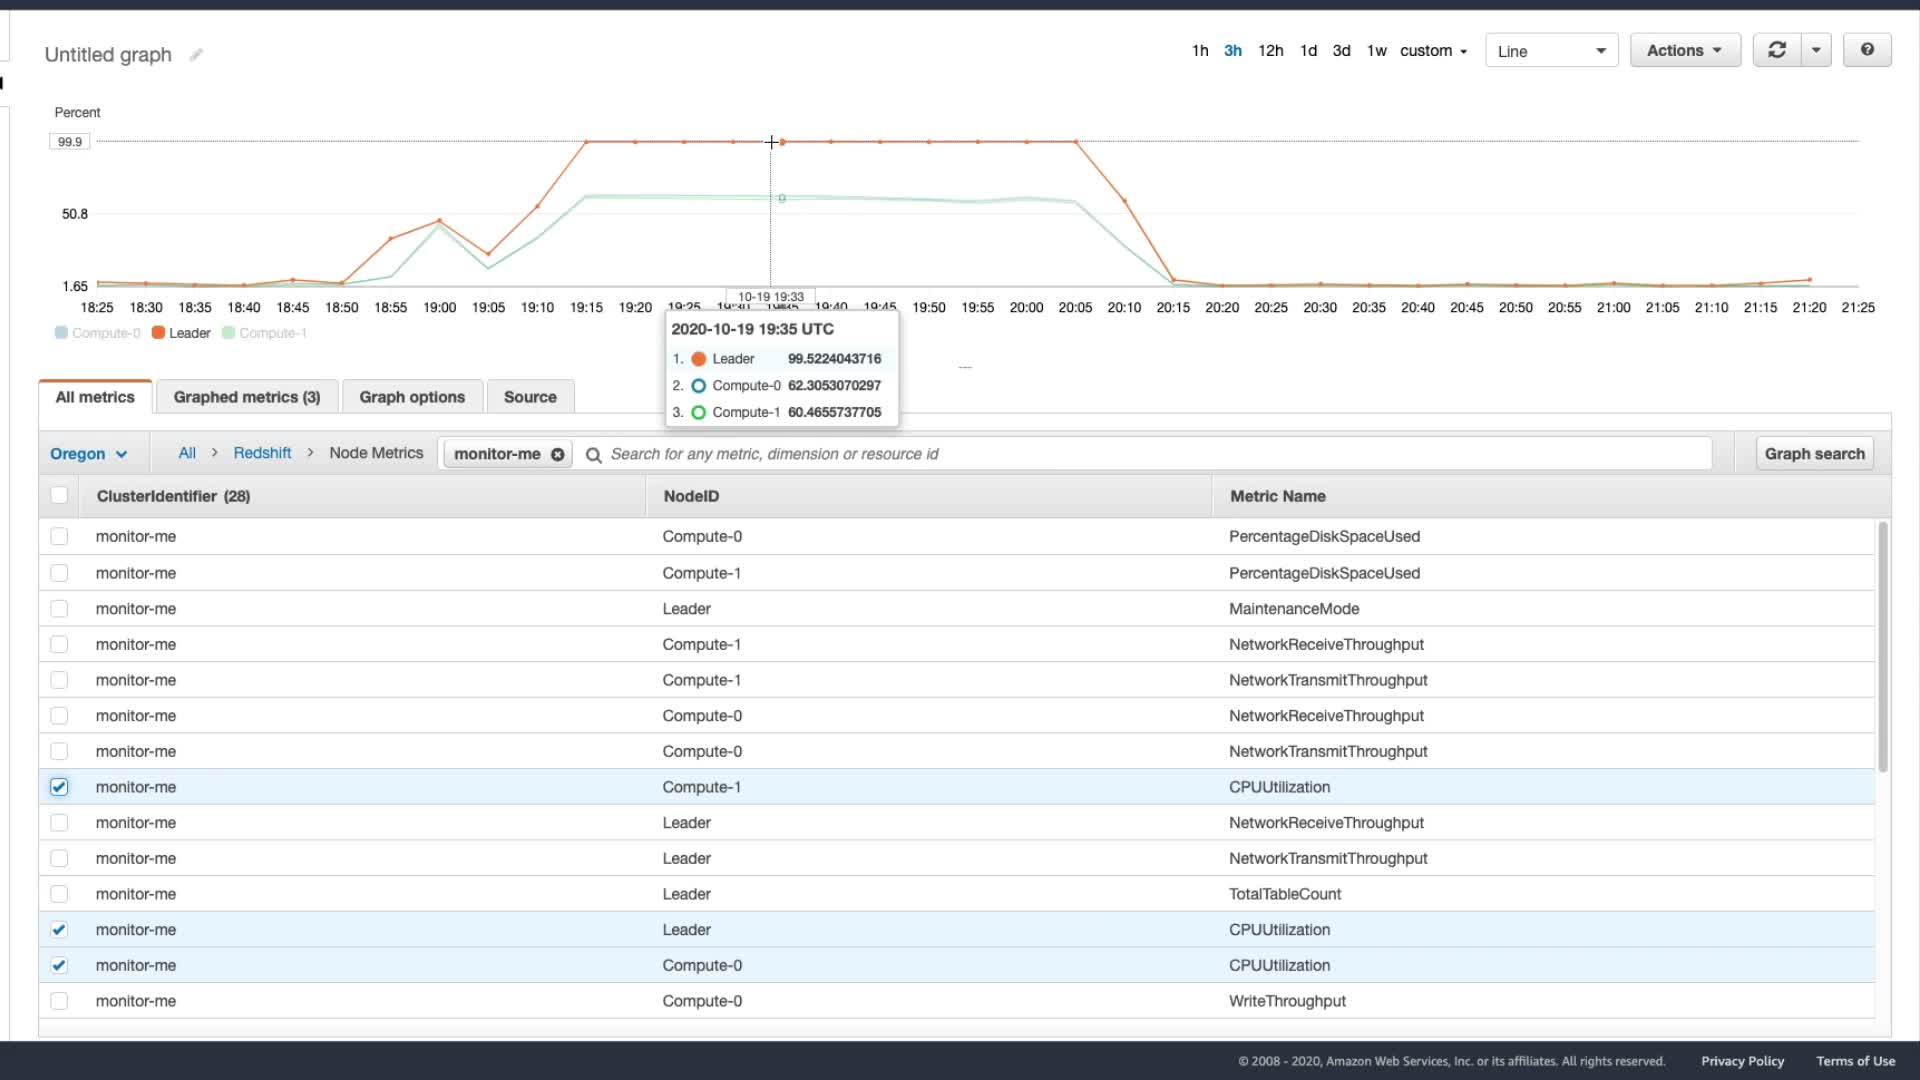Open the Graph options tab
1920x1080 pixels.
[412, 397]
